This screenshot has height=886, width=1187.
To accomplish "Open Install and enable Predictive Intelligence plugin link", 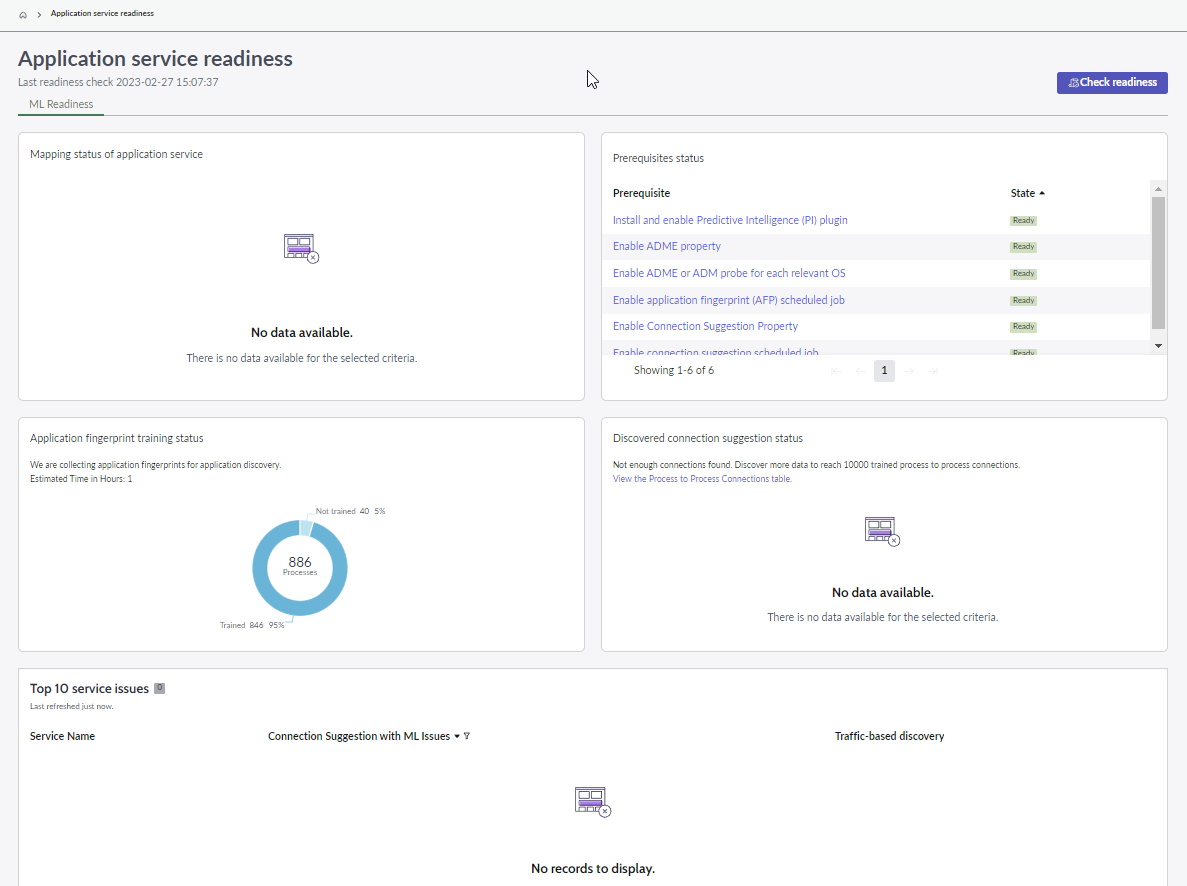I will (730, 220).
